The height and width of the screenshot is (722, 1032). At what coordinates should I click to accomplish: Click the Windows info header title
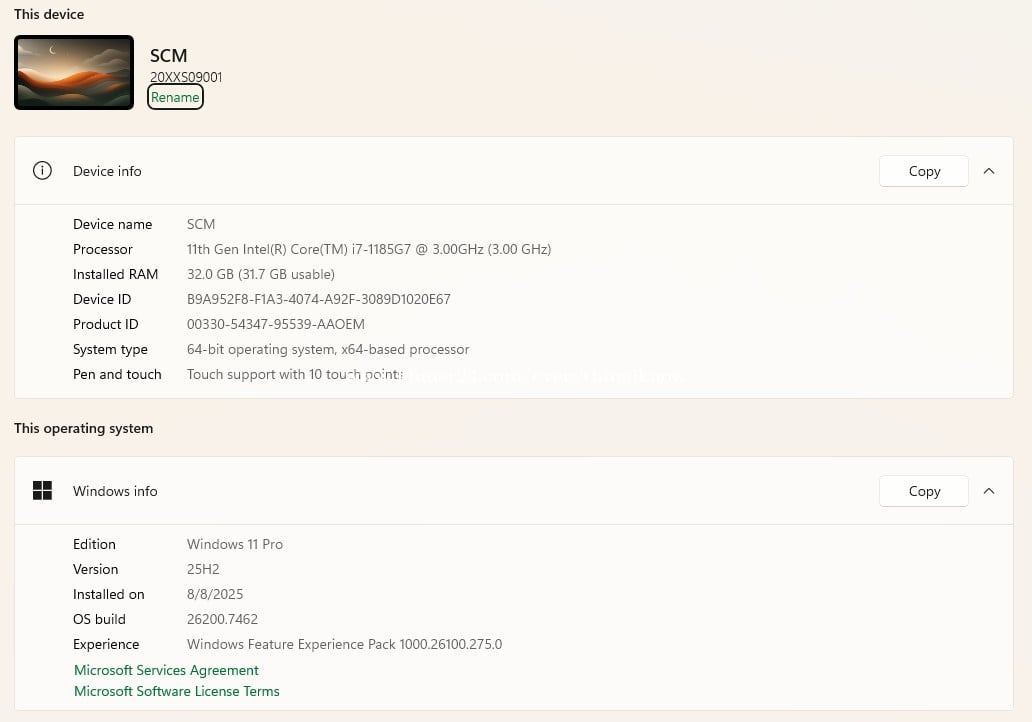[x=115, y=491]
